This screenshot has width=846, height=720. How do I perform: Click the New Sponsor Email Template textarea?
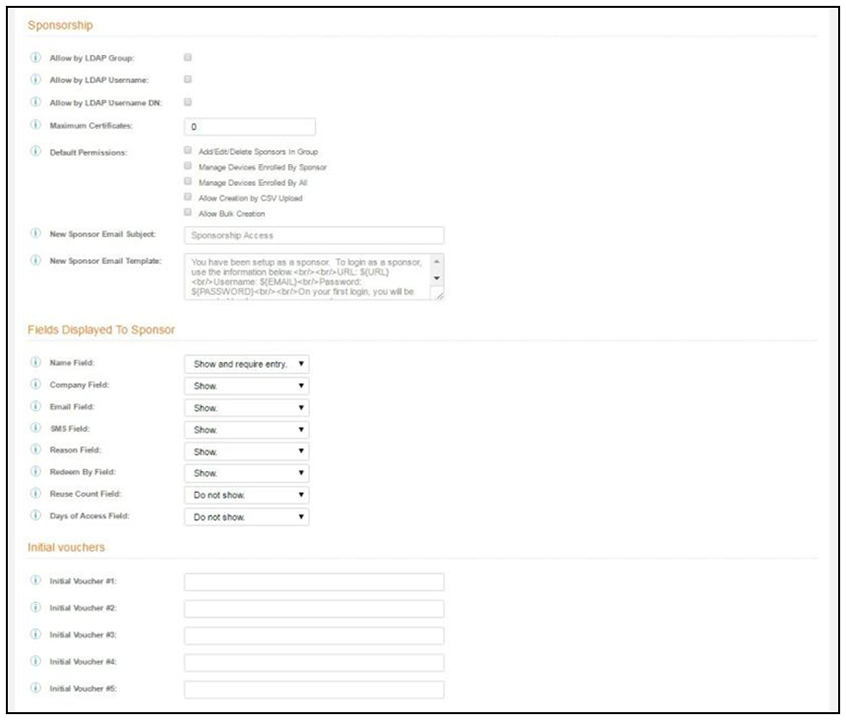click(314, 276)
